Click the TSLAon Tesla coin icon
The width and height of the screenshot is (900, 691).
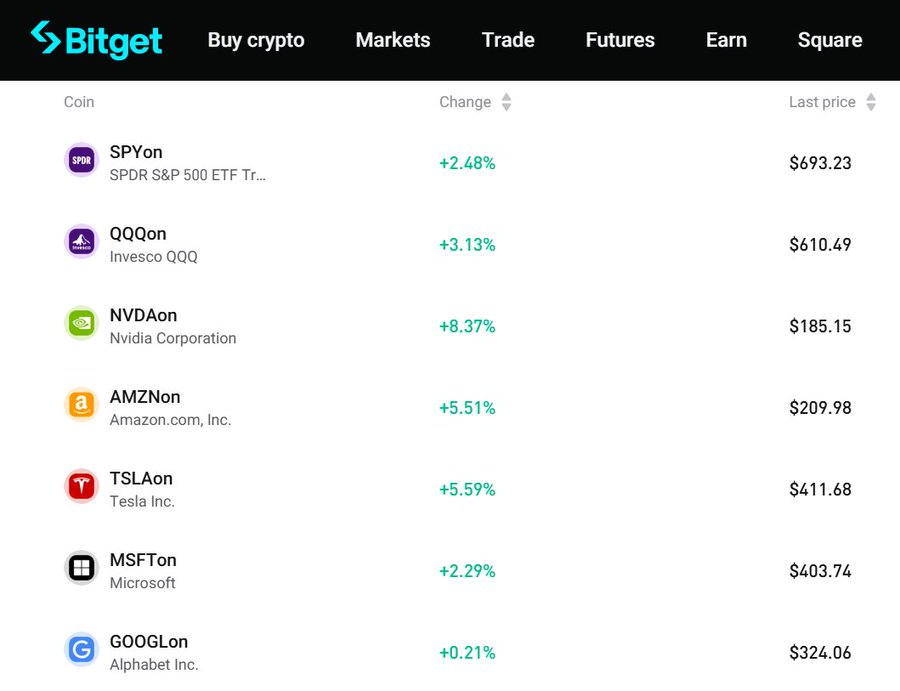coord(81,487)
